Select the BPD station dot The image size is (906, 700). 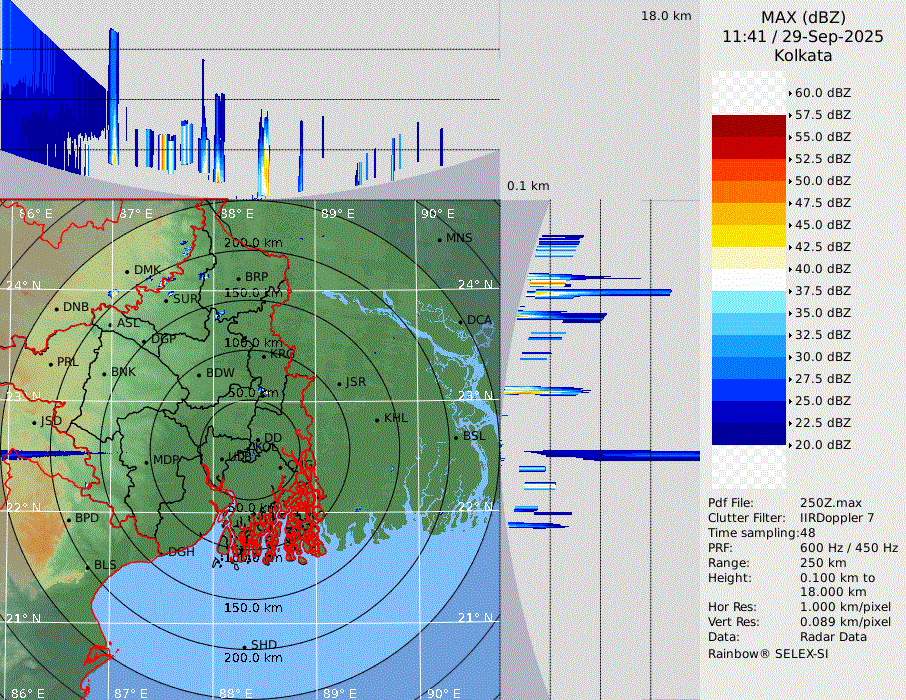(69, 519)
